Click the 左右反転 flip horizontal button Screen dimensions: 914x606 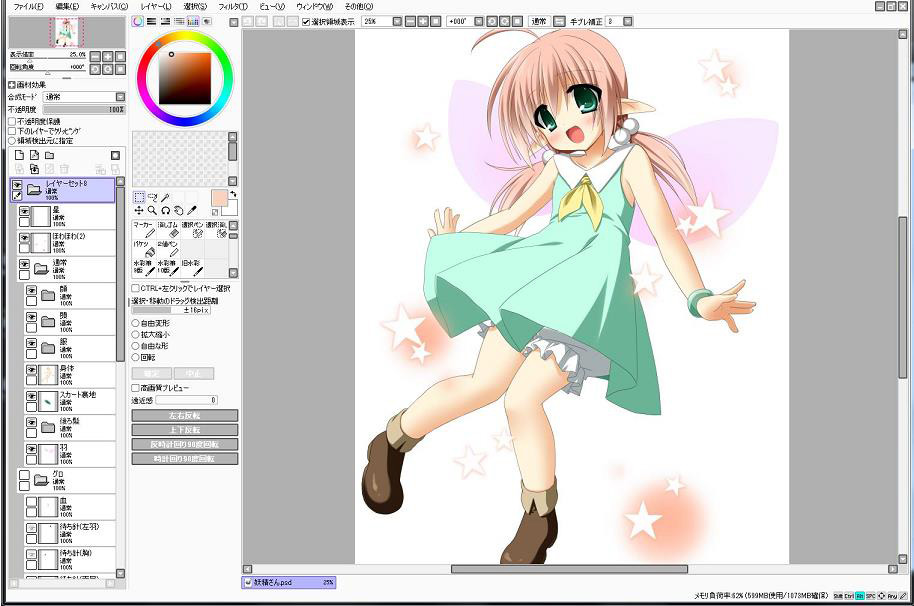pyautogui.click(x=185, y=415)
